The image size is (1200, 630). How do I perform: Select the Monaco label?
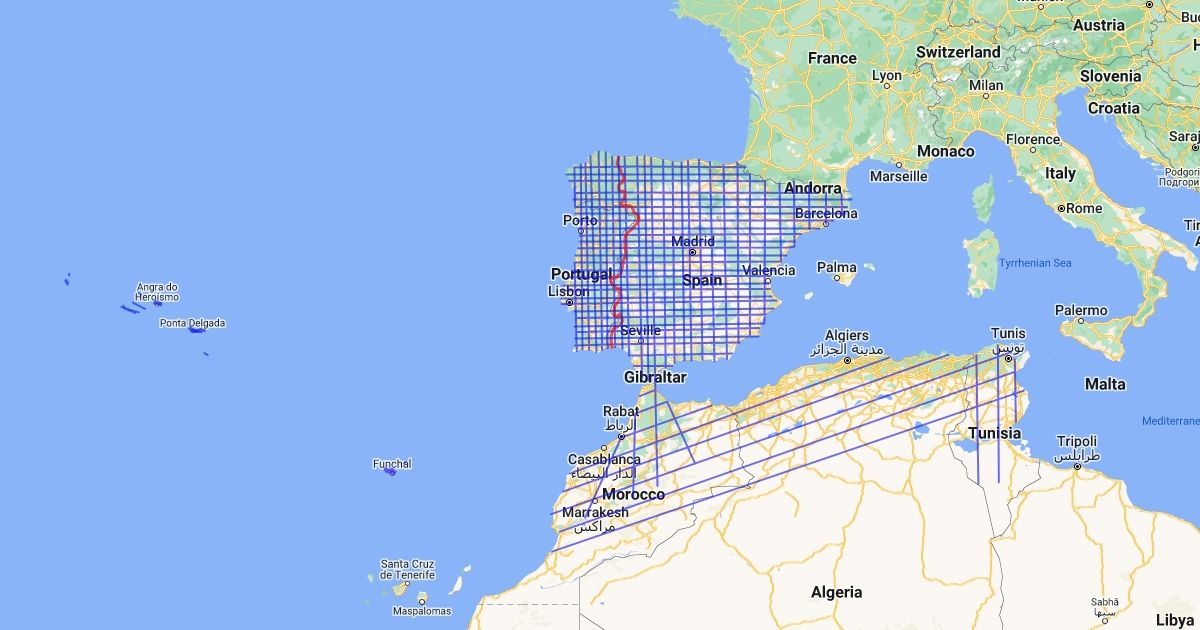pos(946,151)
